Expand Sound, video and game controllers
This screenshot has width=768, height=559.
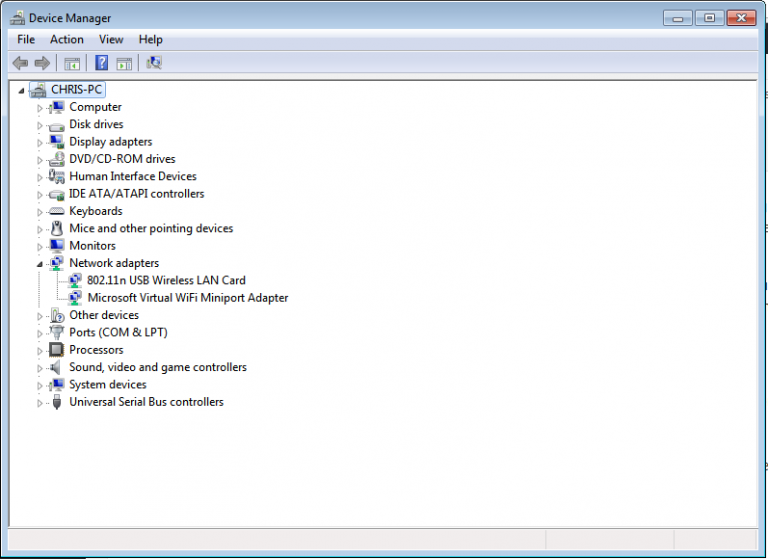click(x=40, y=368)
